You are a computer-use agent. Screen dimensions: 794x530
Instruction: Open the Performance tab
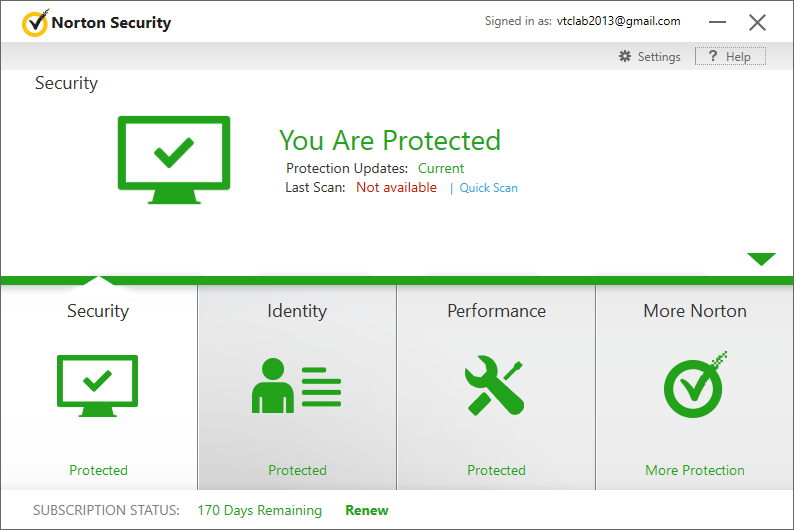(x=496, y=311)
